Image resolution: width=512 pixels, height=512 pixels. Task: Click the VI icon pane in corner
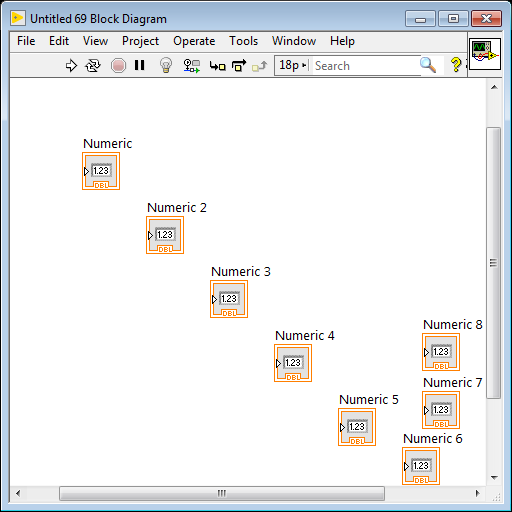[485, 54]
